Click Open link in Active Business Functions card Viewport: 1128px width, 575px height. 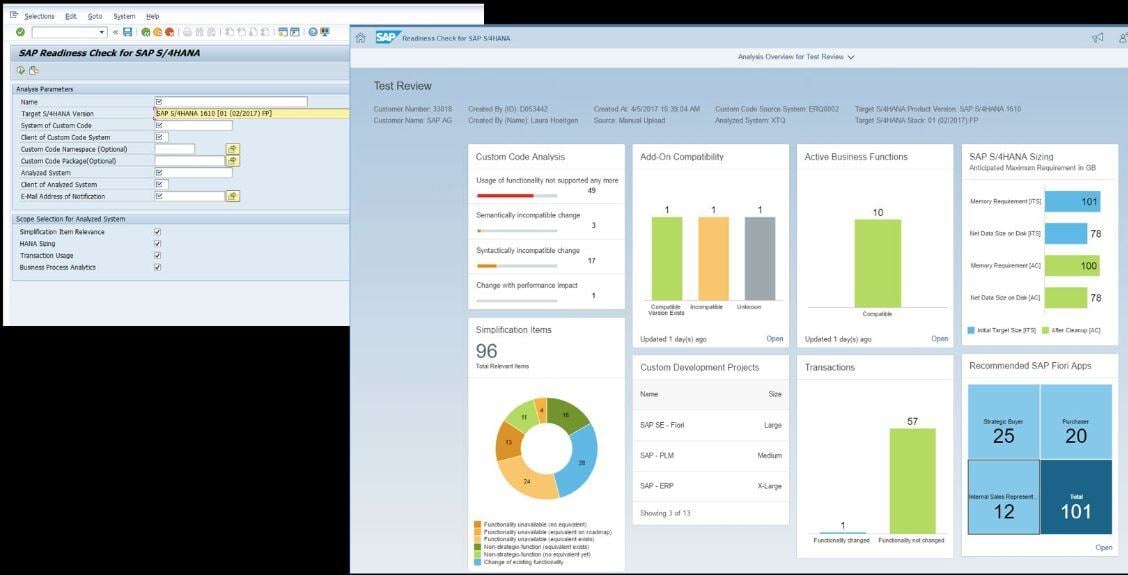[x=940, y=338]
